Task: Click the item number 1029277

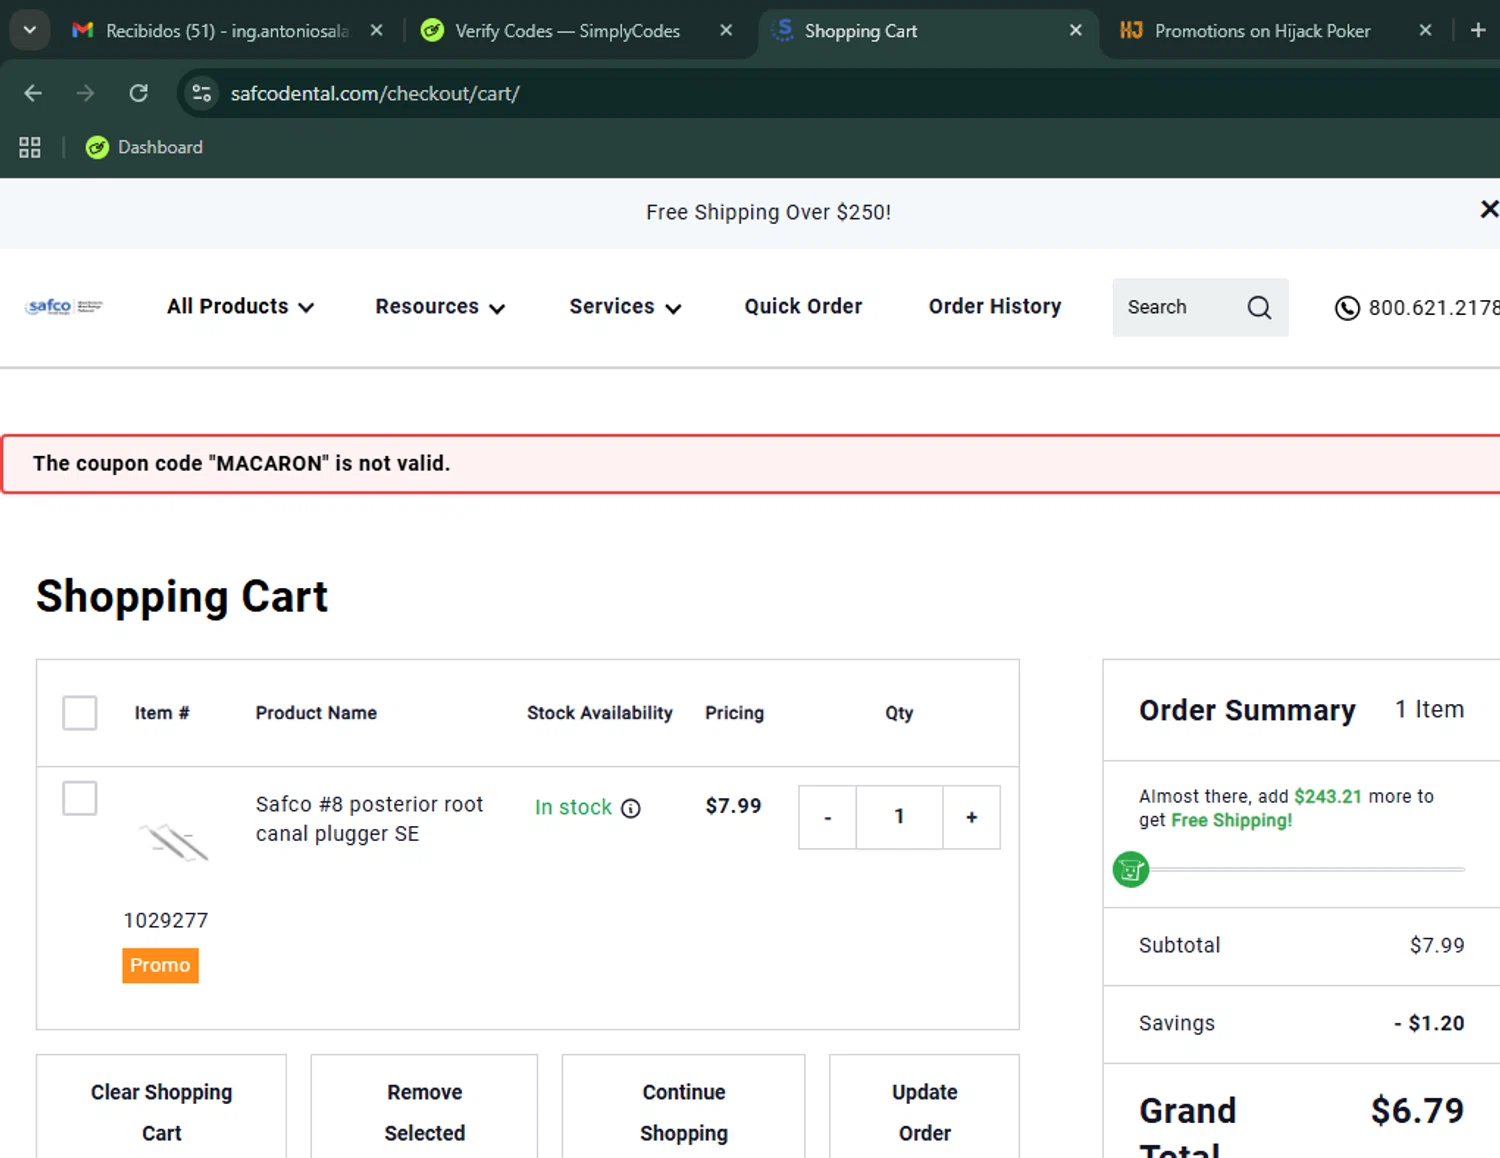Action: (x=166, y=920)
